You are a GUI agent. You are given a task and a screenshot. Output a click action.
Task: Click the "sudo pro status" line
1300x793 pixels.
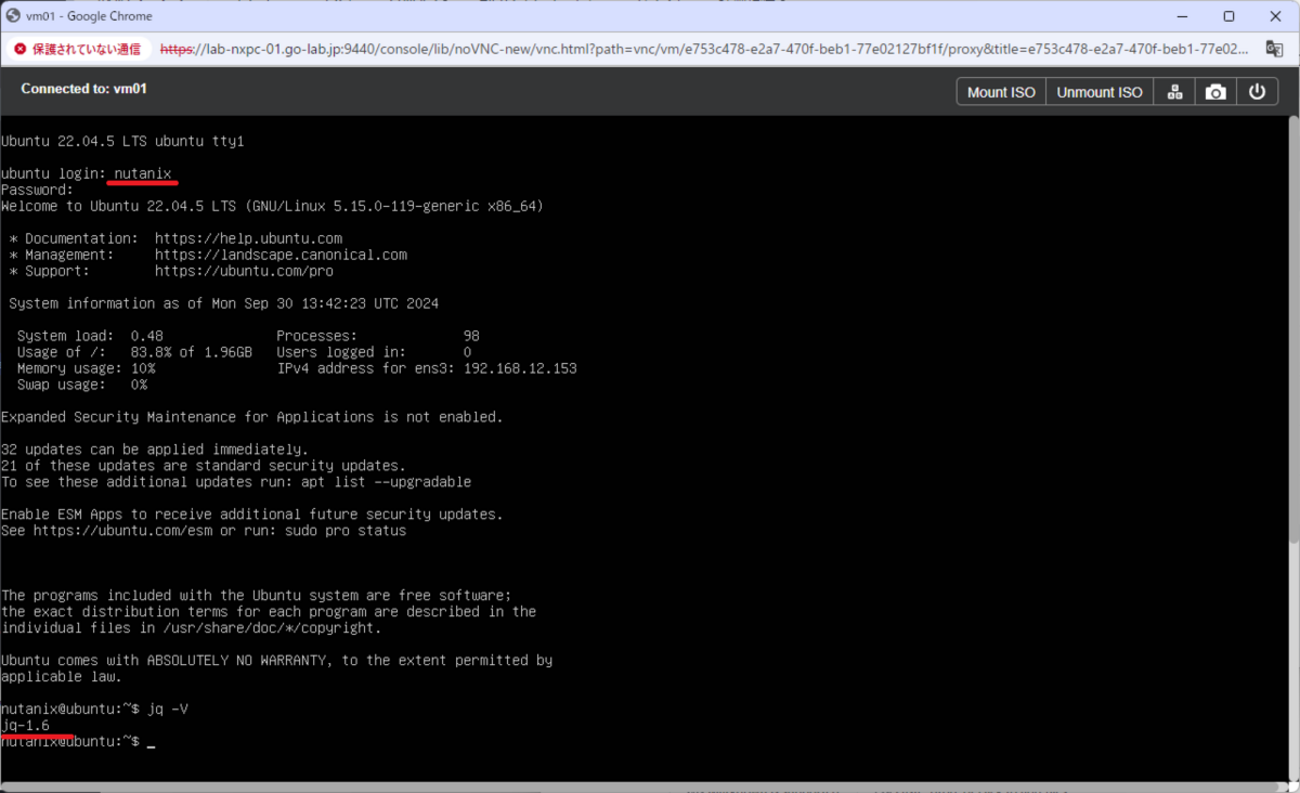point(204,531)
